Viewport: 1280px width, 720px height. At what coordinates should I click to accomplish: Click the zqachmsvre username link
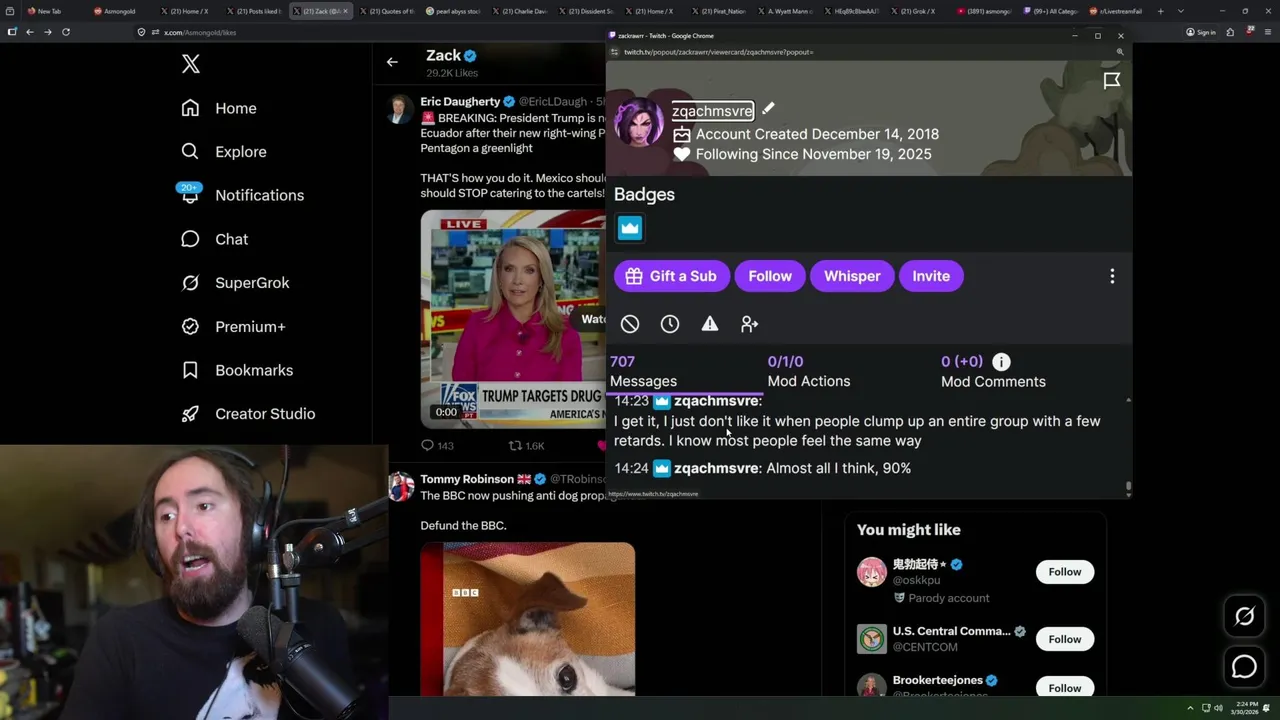pyautogui.click(x=712, y=111)
